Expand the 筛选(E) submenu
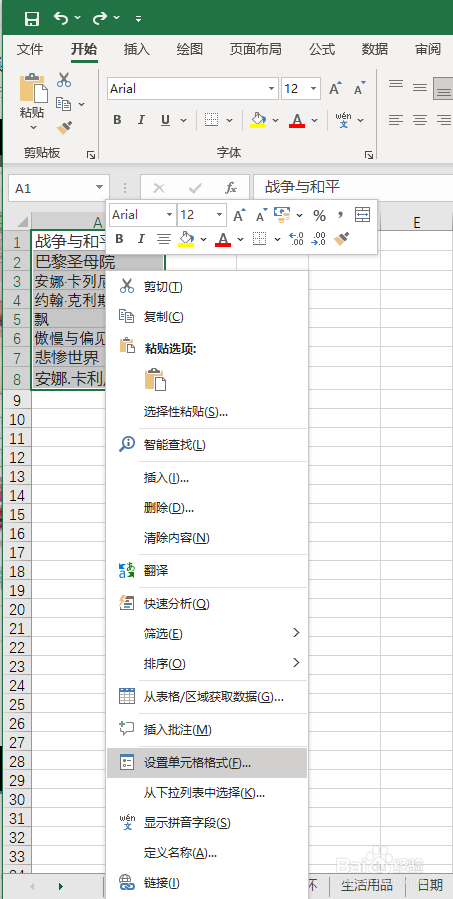Image resolution: width=453 pixels, height=899 pixels. (x=207, y=634)
